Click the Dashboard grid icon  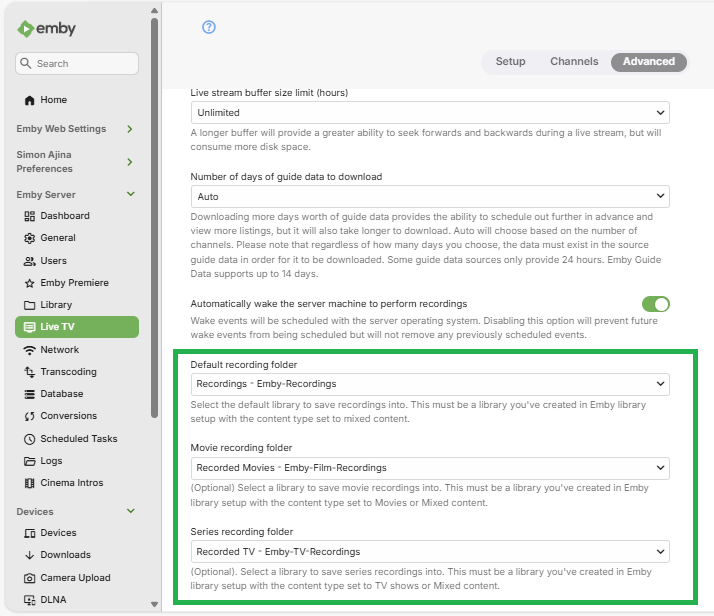(30, 216)
